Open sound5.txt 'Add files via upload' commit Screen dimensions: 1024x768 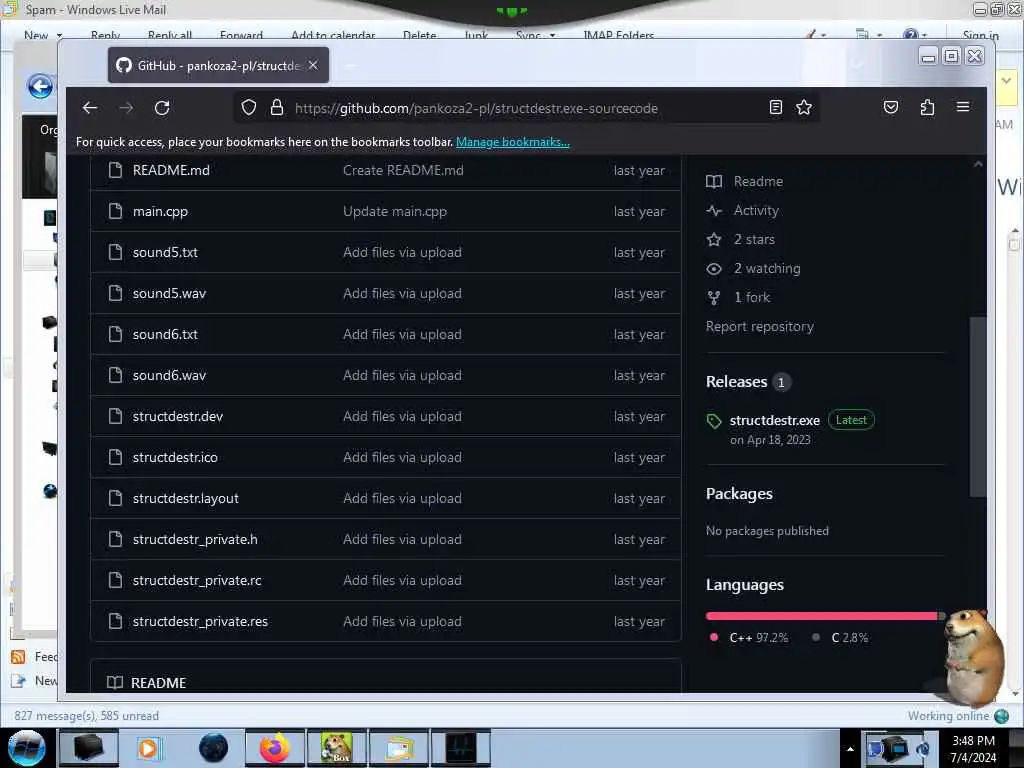pos(402,252)
